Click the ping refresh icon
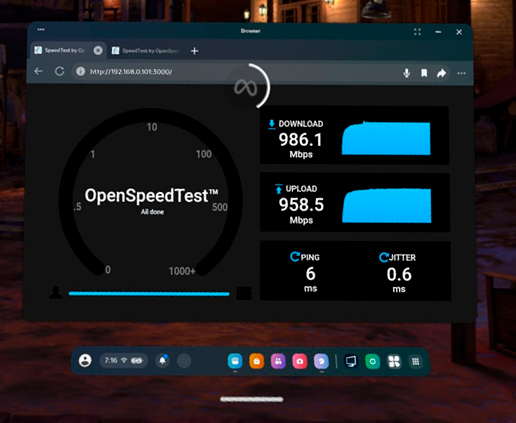The width and height of the screenshot is (516, 423). coord(294,257)
